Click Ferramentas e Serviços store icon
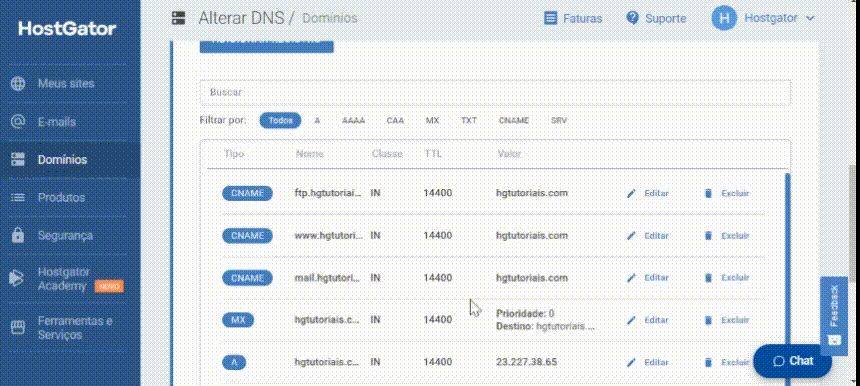The image size is (860, 386). 18,327
